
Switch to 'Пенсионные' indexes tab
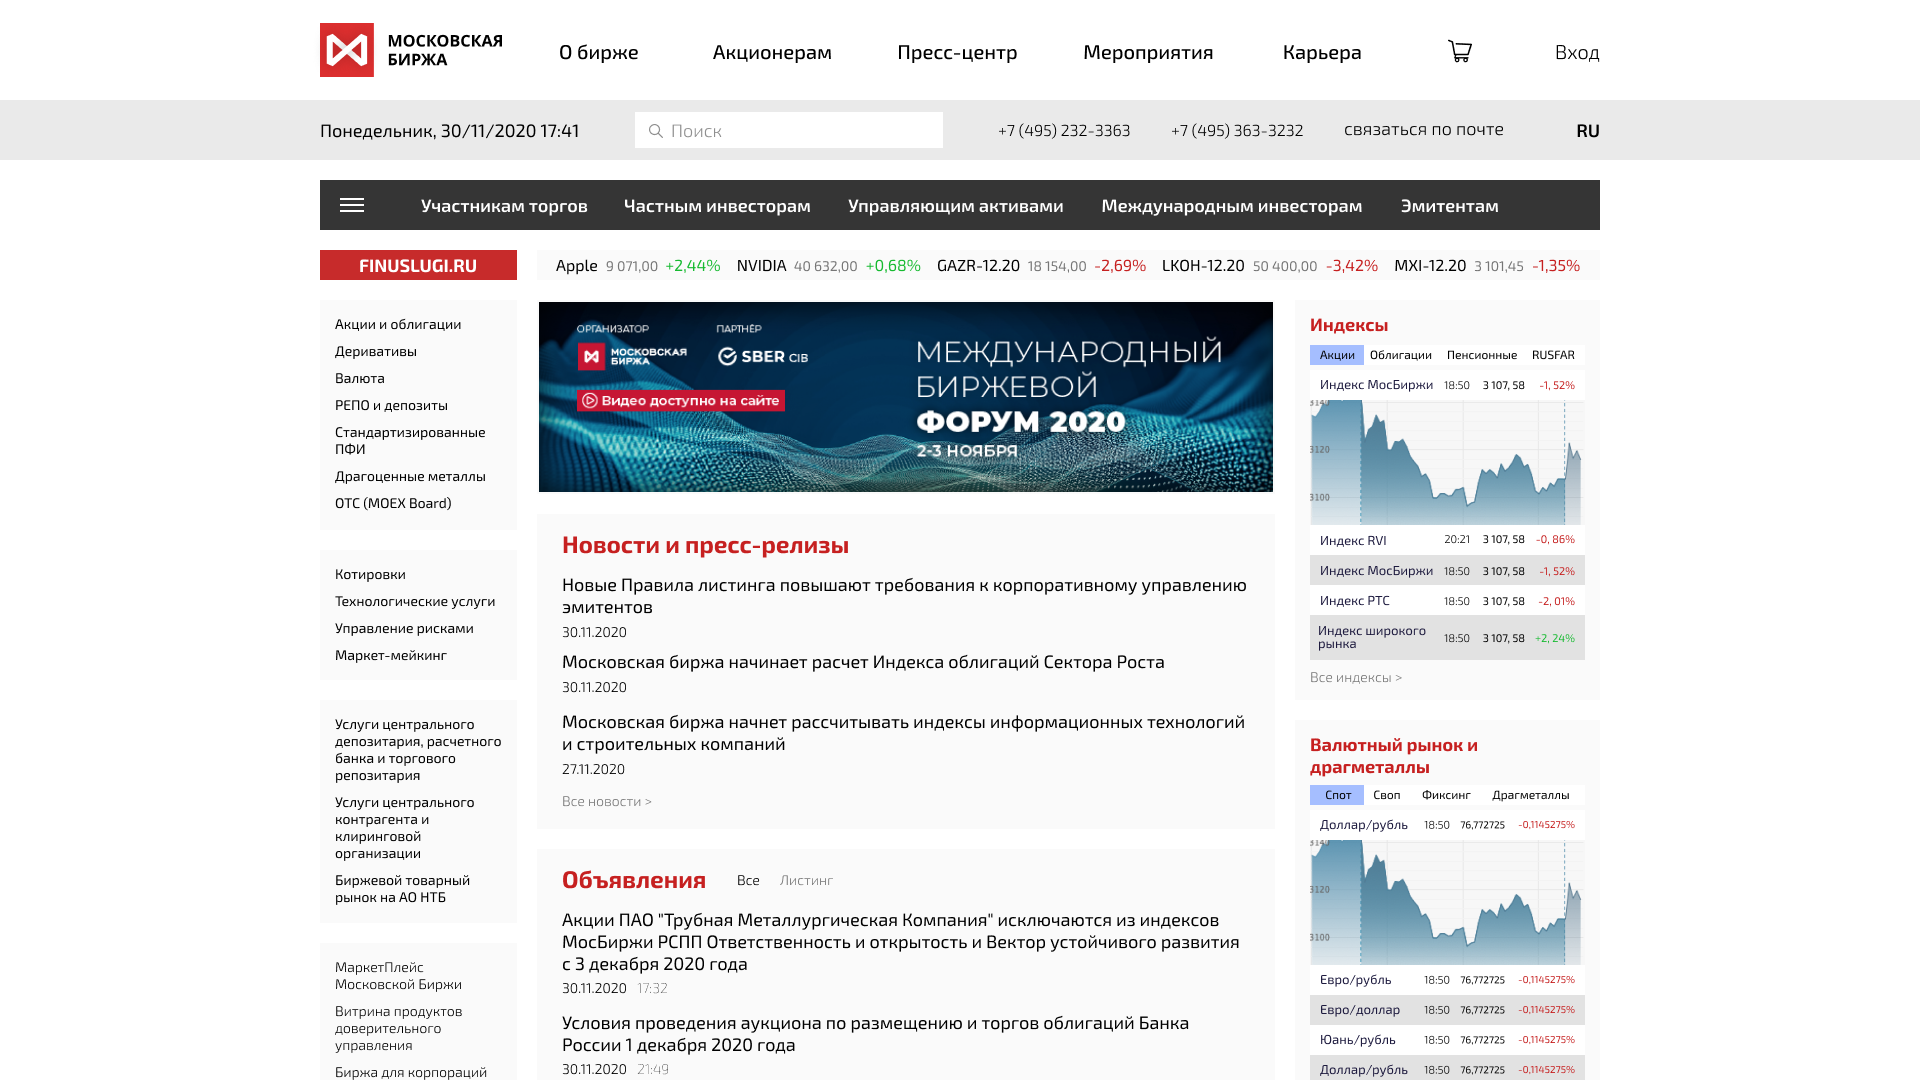click(x=1481, y=355)
